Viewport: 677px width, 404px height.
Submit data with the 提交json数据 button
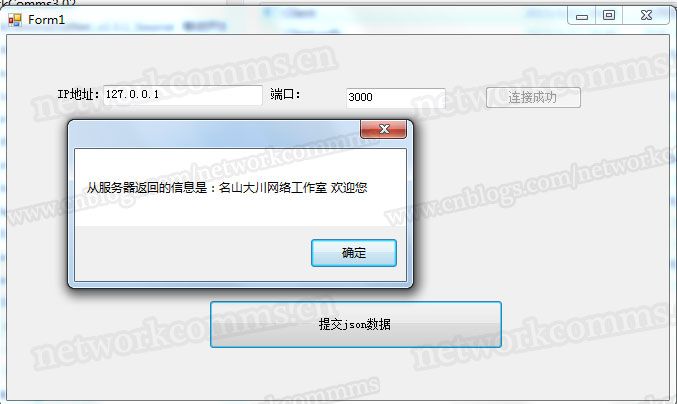pyautogui.click(x=355, y=324)
